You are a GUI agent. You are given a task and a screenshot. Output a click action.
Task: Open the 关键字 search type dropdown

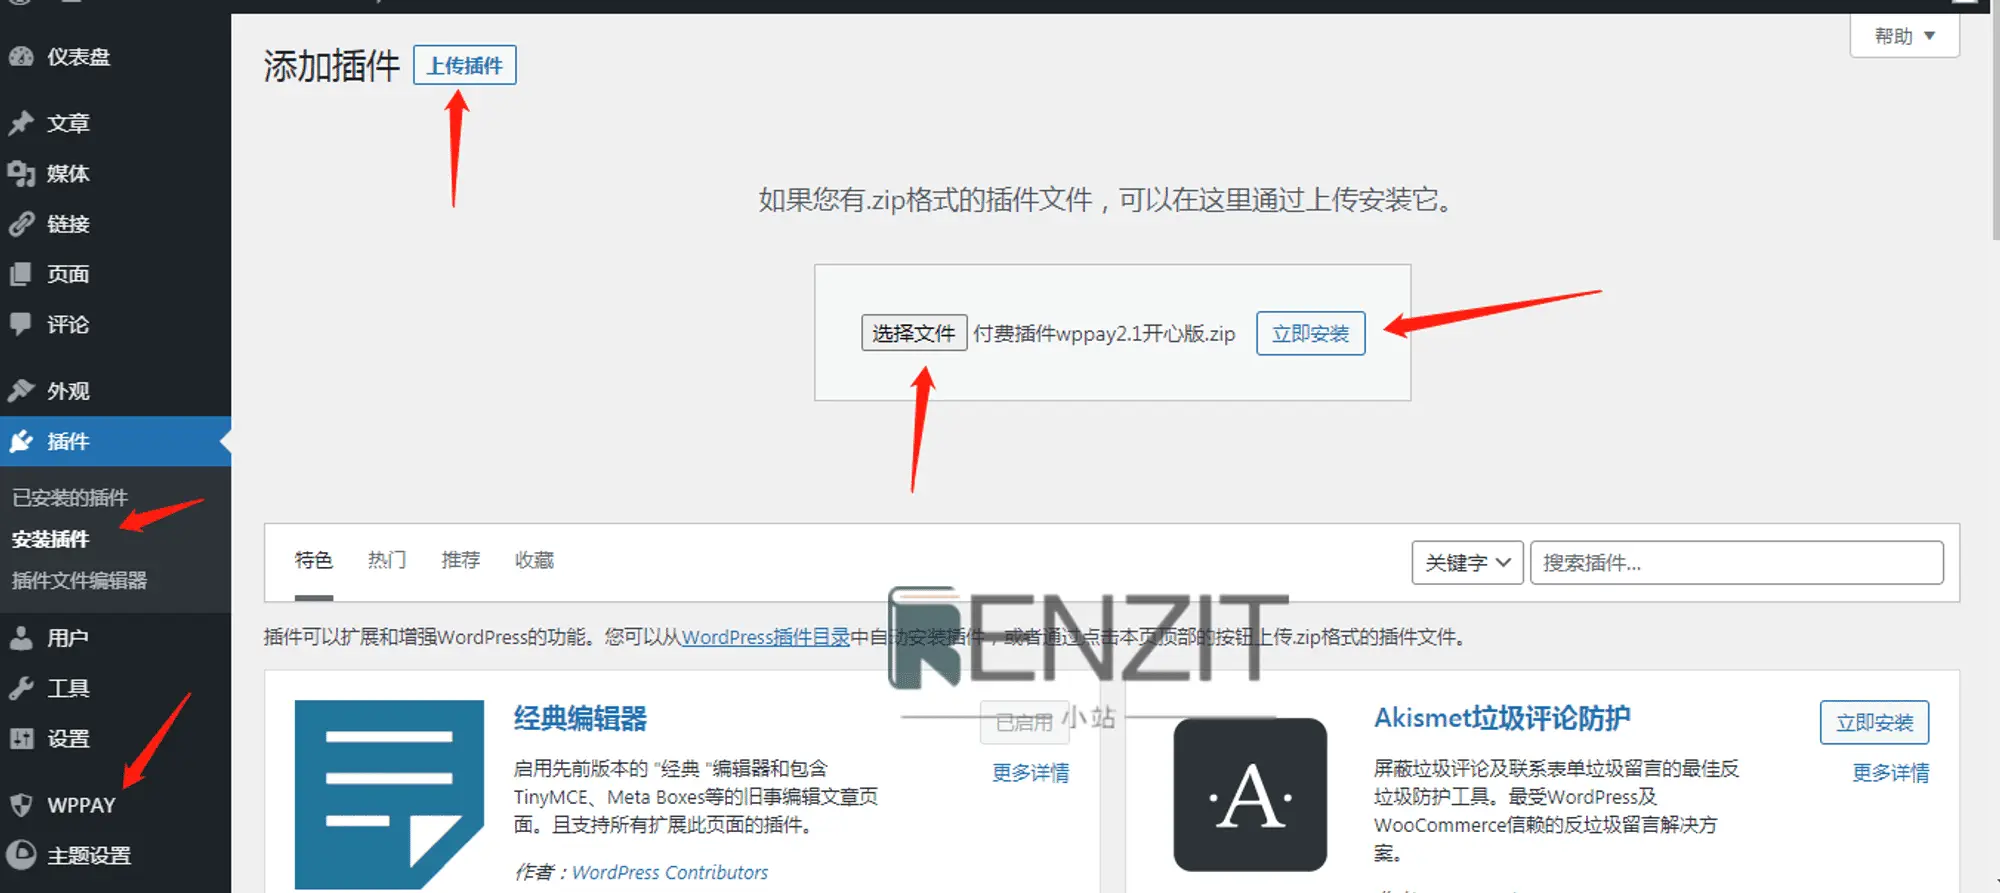[x=1466, y=563]
